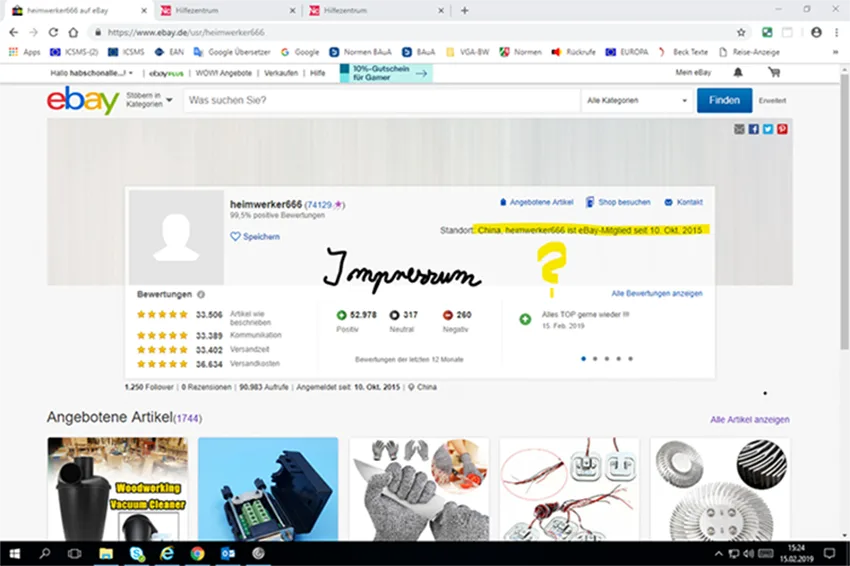Bookmark this page with the star icon
This screenshot has height=566, width=850.
[741, 33]
